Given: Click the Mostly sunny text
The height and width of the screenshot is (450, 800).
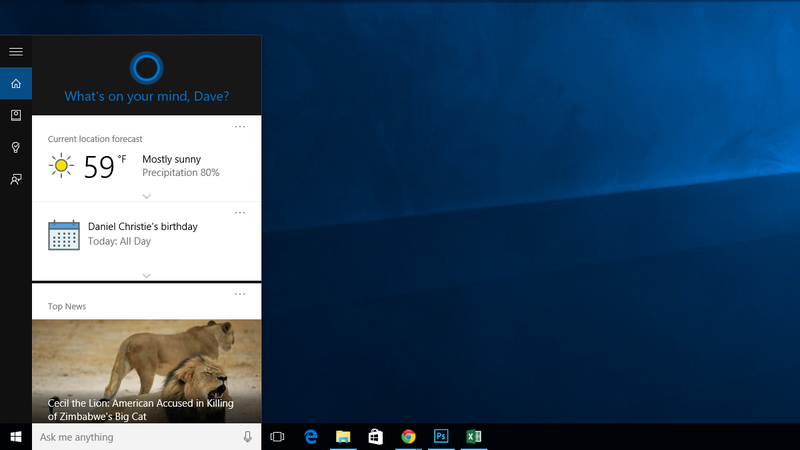Looking at the screenshot, I should coord(171,159).
